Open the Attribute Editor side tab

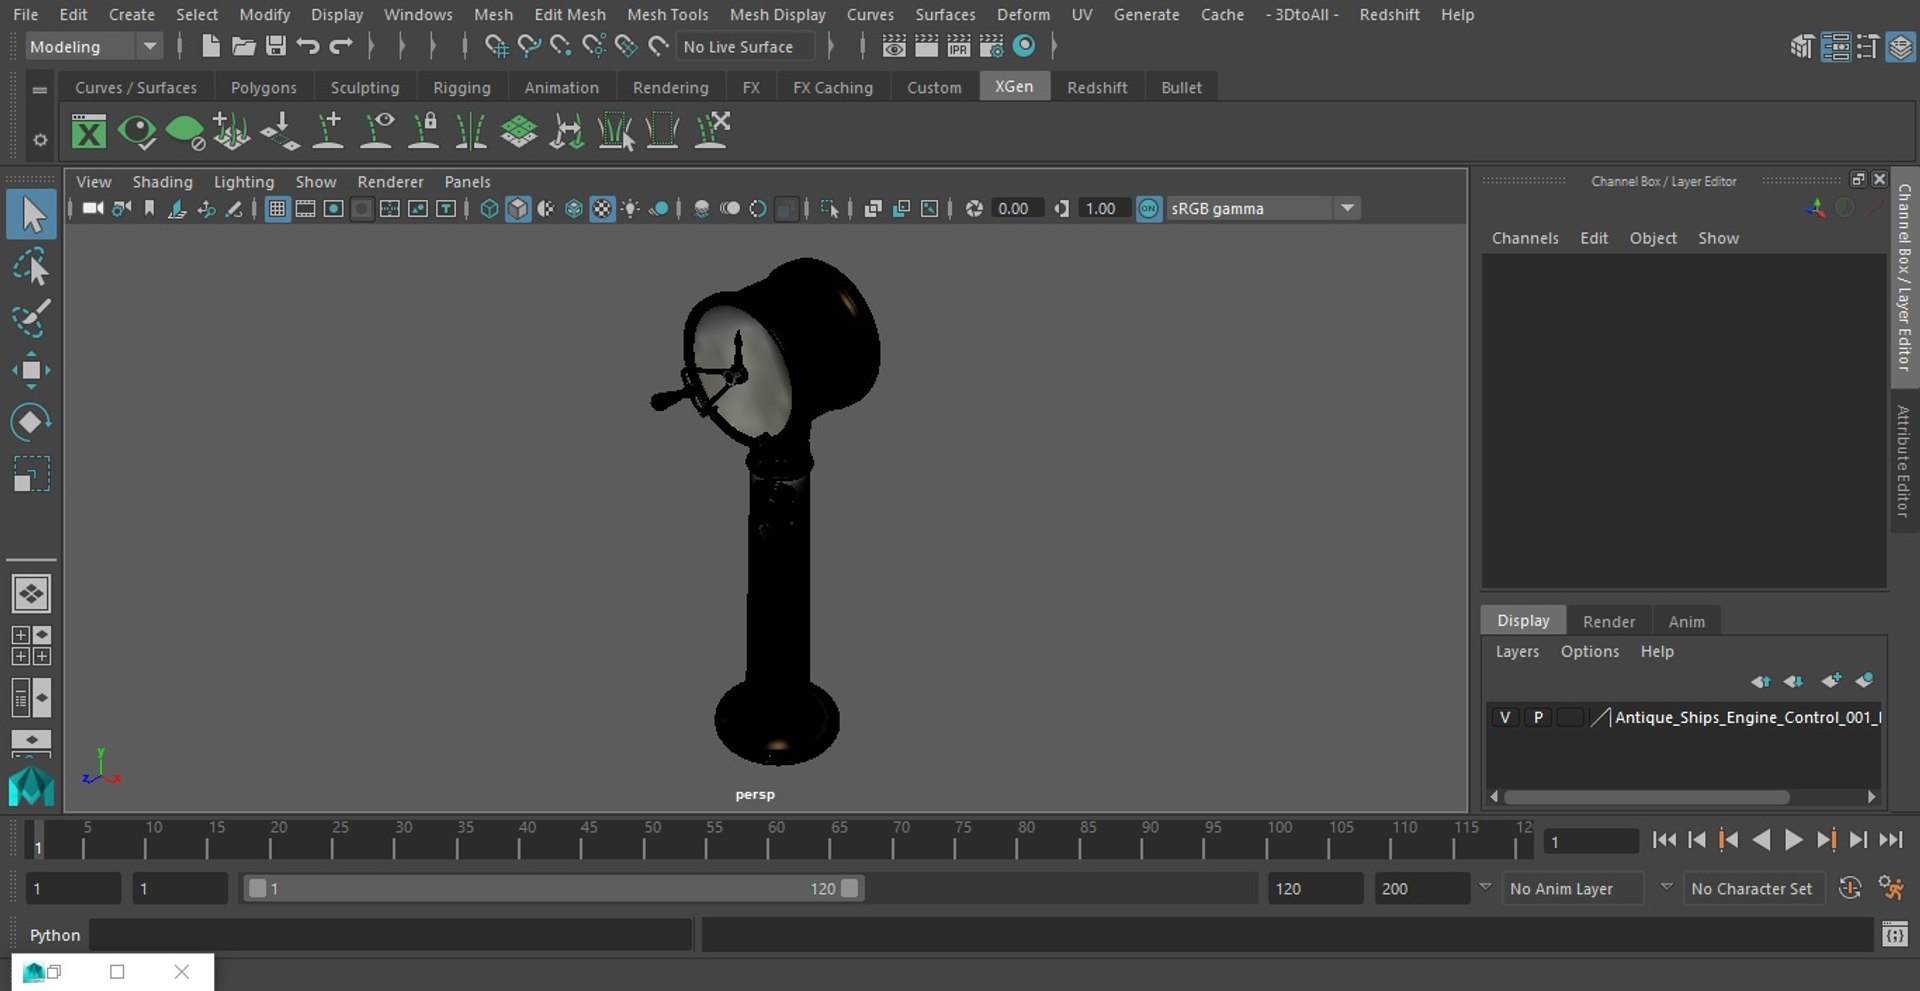[x=1903, y=460]
